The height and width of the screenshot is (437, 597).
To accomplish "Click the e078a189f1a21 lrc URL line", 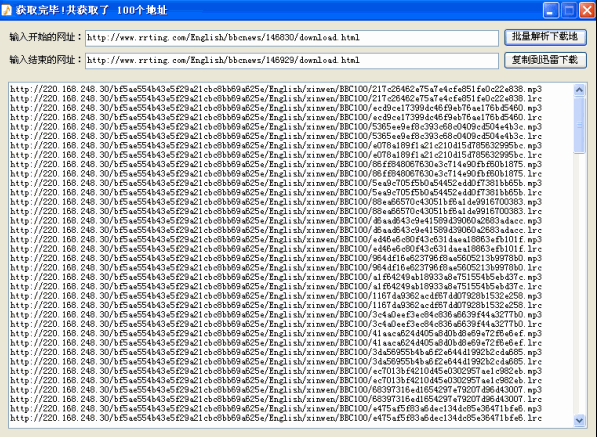I will pos(276,155).
